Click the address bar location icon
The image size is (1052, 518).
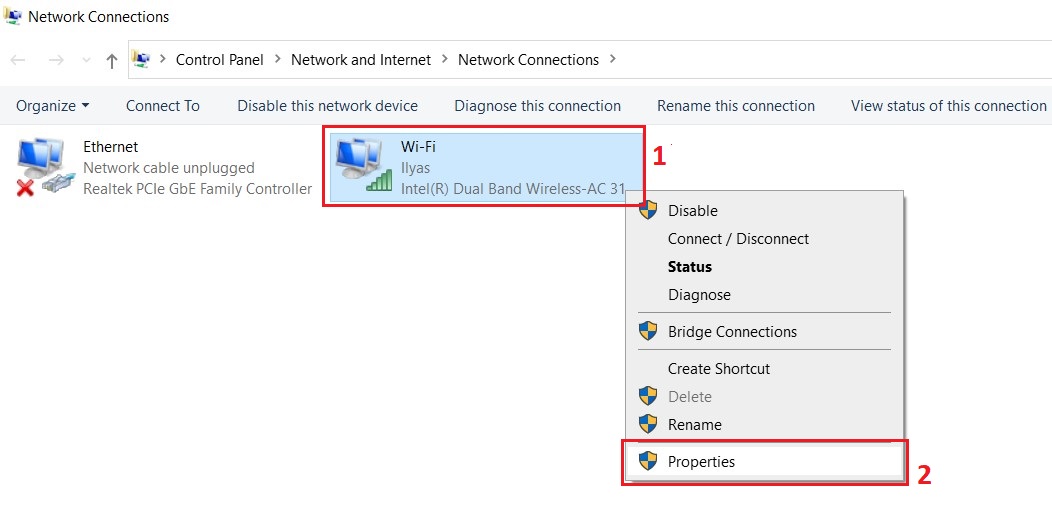coord(141,60)
